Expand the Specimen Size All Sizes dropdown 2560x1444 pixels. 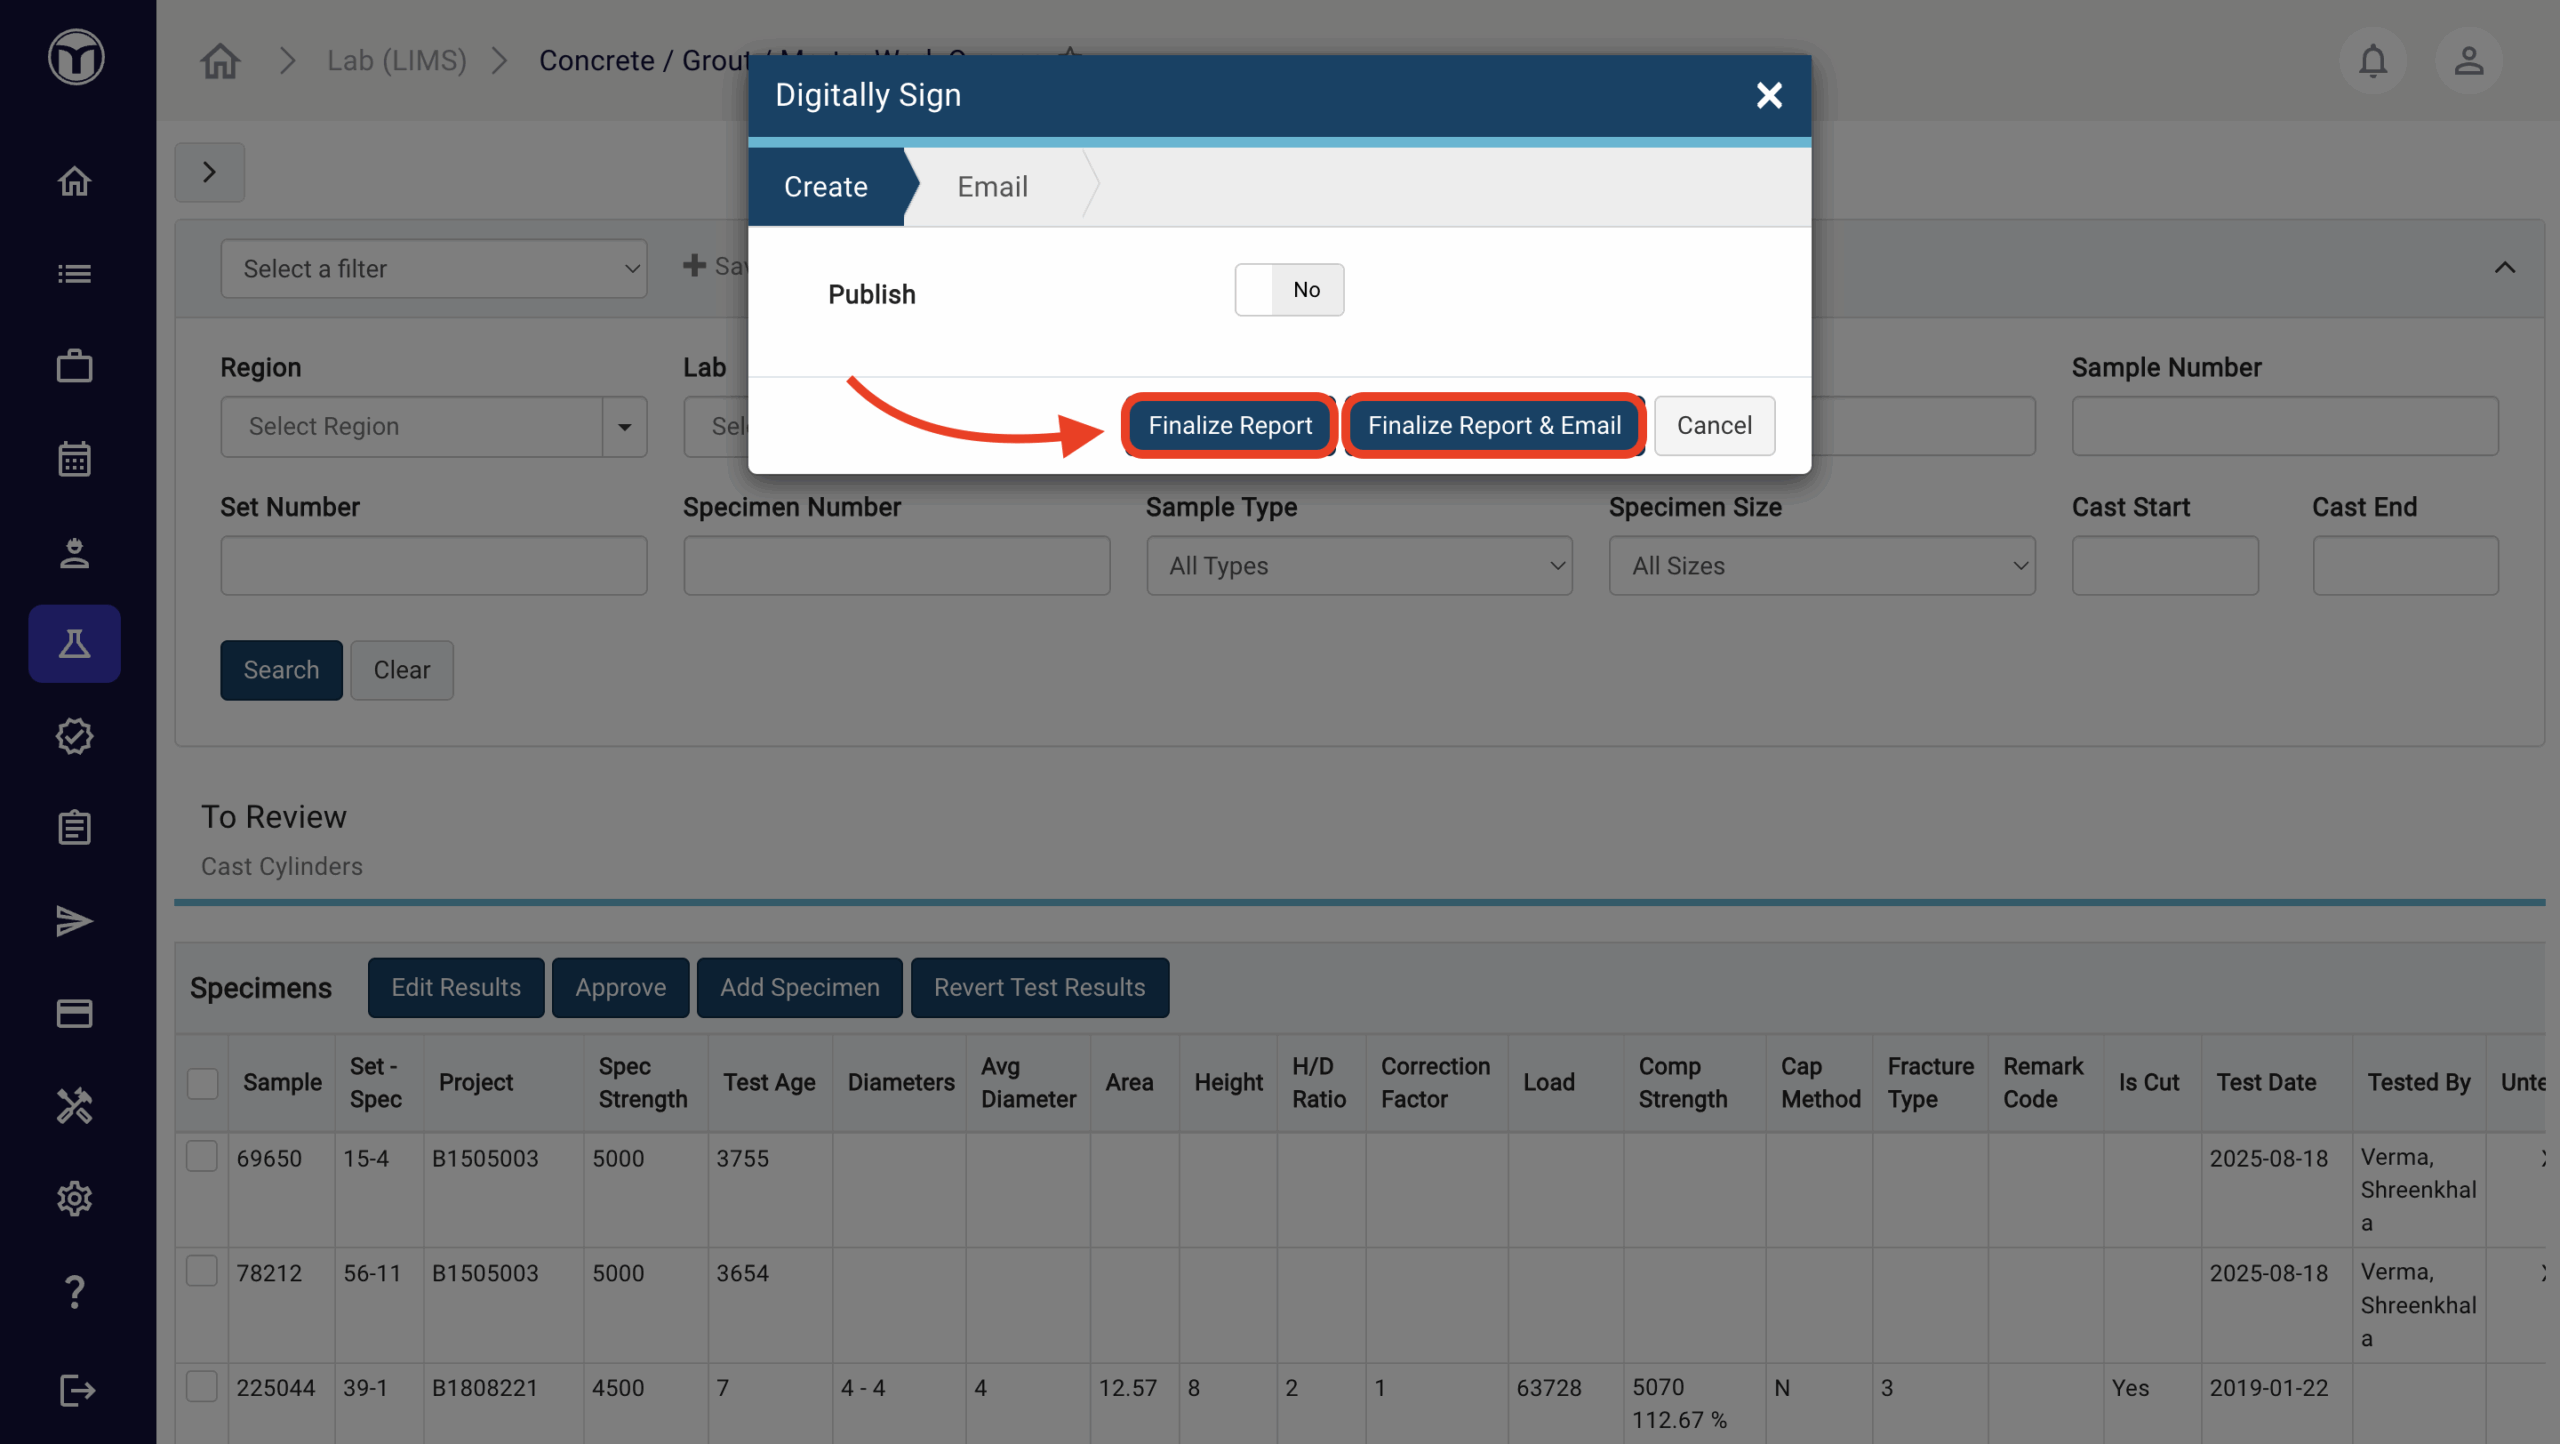point(1821,566)
